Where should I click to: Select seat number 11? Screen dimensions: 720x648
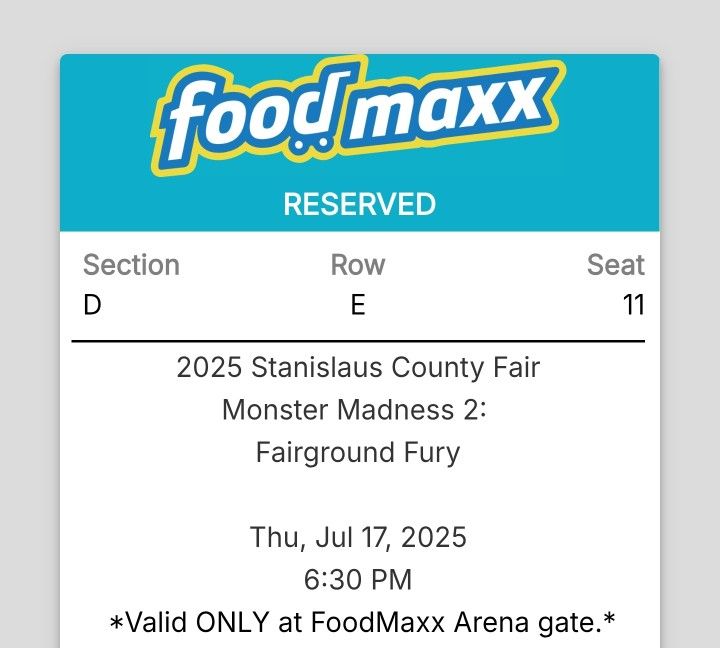pyautogui.click(x=633, y=305)
